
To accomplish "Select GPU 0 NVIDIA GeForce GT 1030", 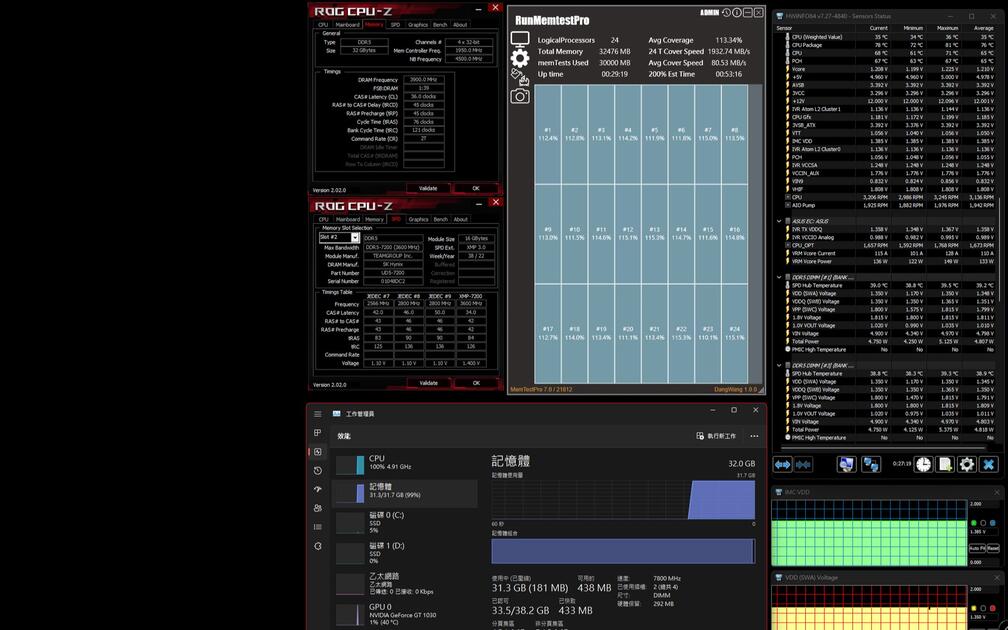I will click(405, 614).
